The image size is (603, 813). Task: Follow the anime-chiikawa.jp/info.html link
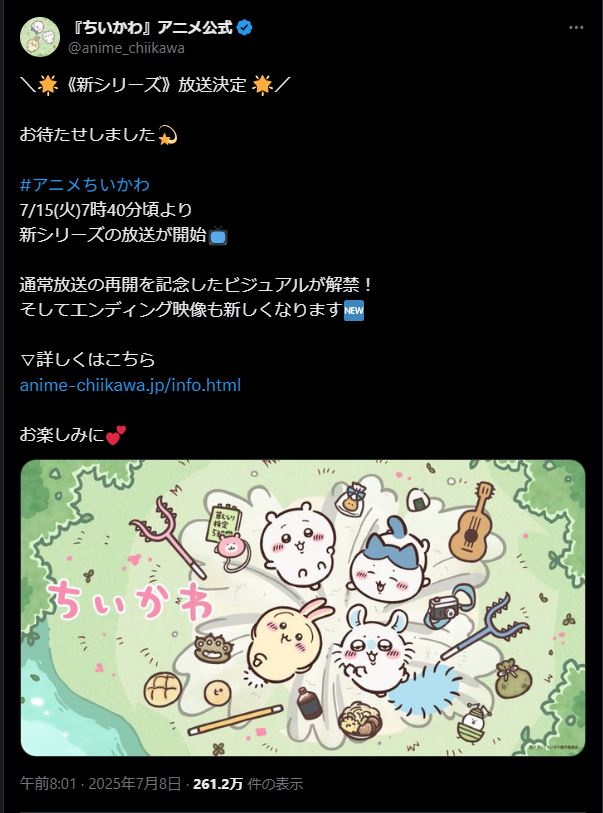(130, 385)
